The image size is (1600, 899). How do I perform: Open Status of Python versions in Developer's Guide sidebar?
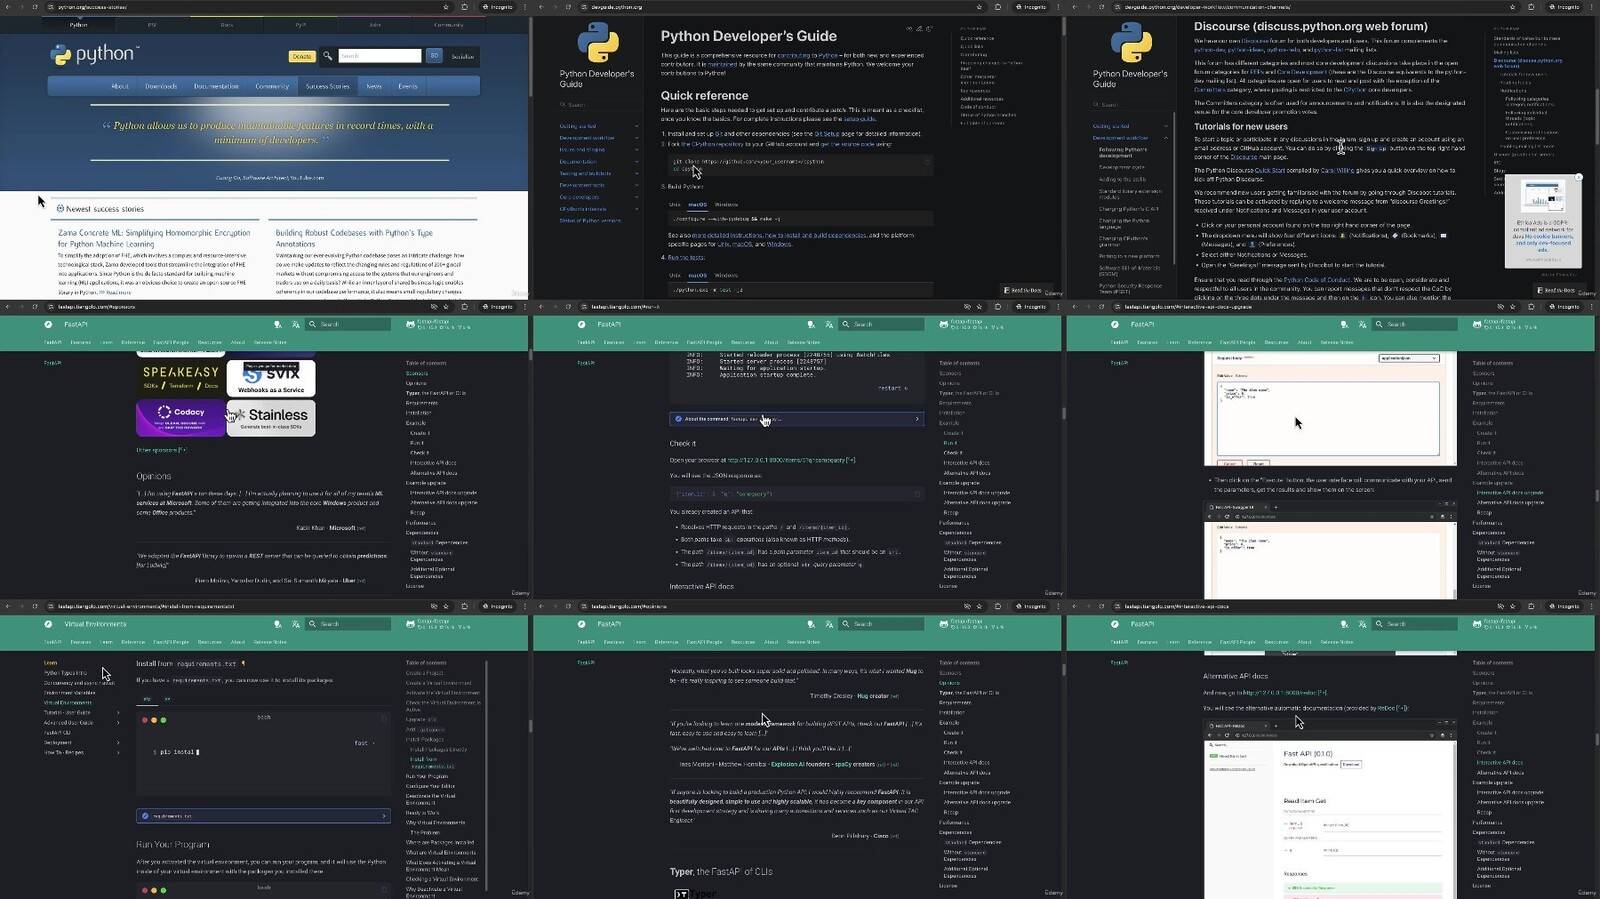tap(590, 221)
